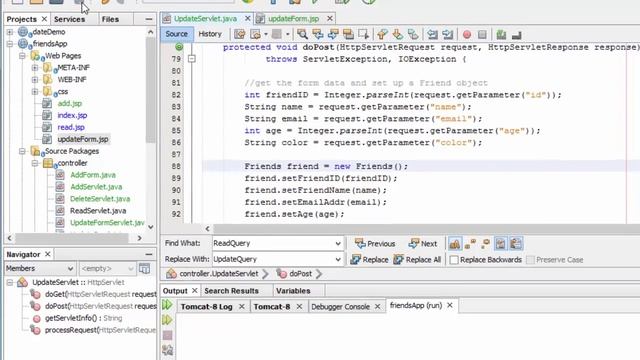Toggle Bookmark on the current line
Screen dimensions: 640x360
tap(413, 34)
